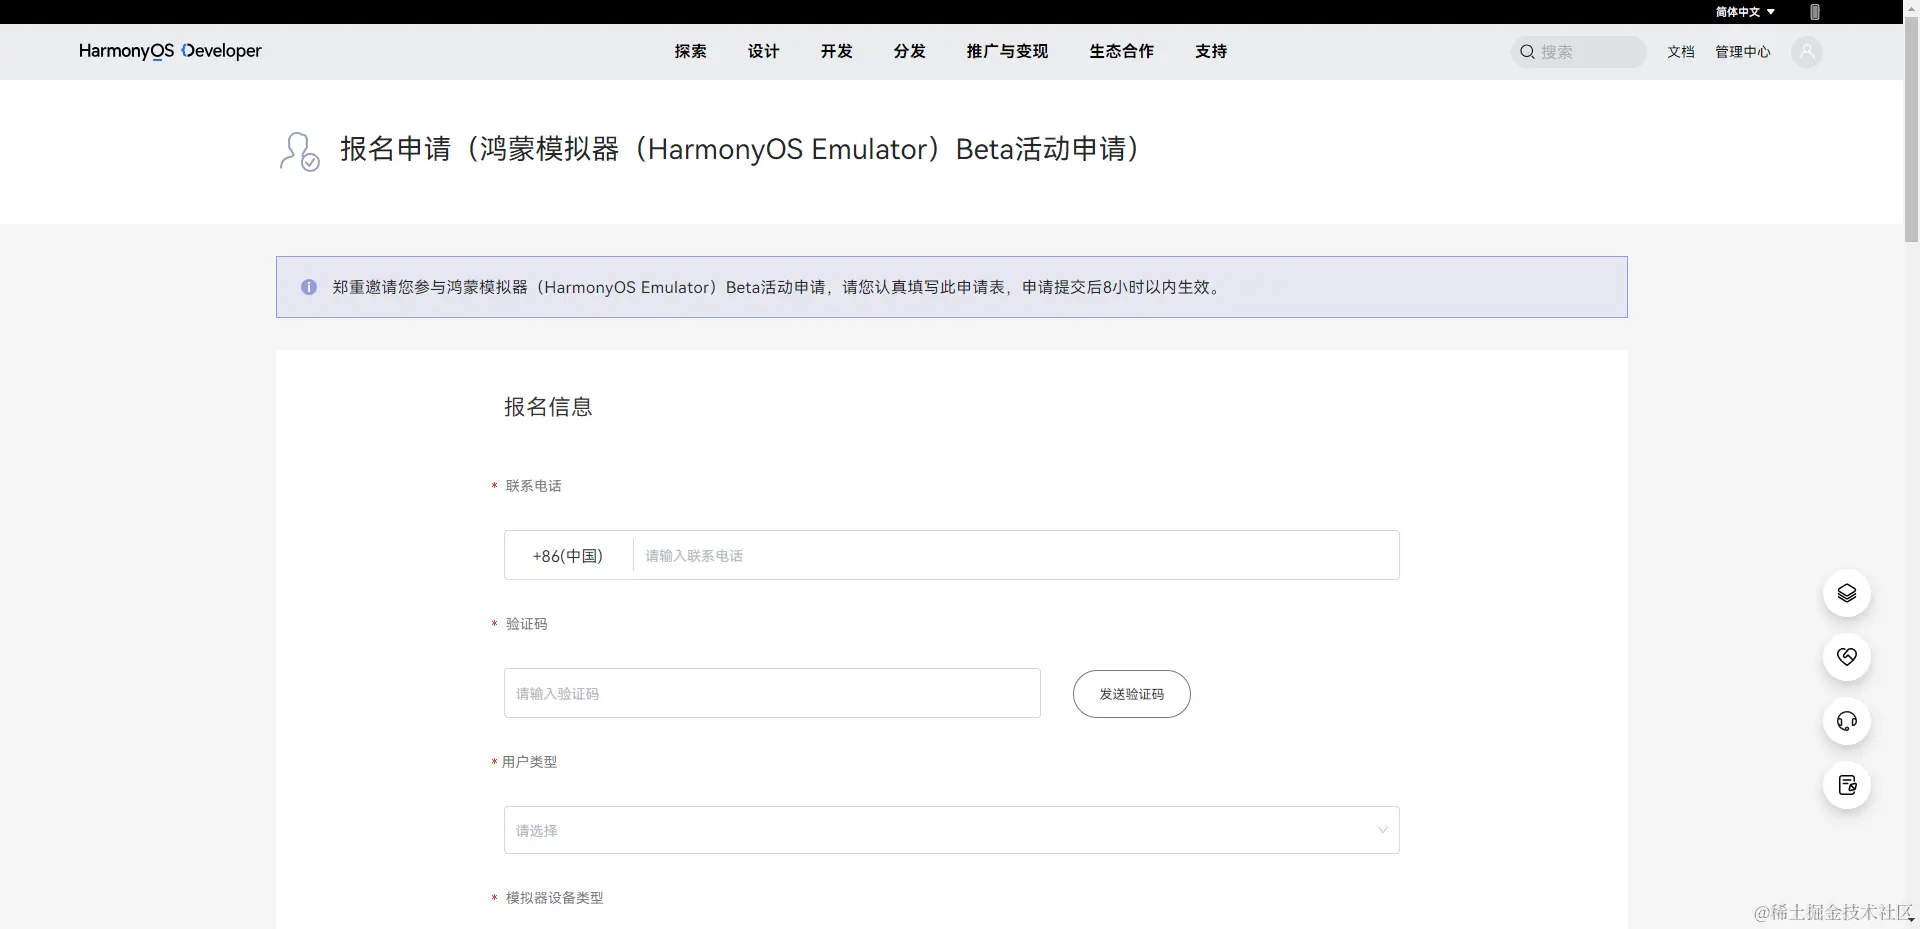The width and height of the screenshot is (1920, 929).
Task: Click the floating headset support icon
Action: [1847, 721]
